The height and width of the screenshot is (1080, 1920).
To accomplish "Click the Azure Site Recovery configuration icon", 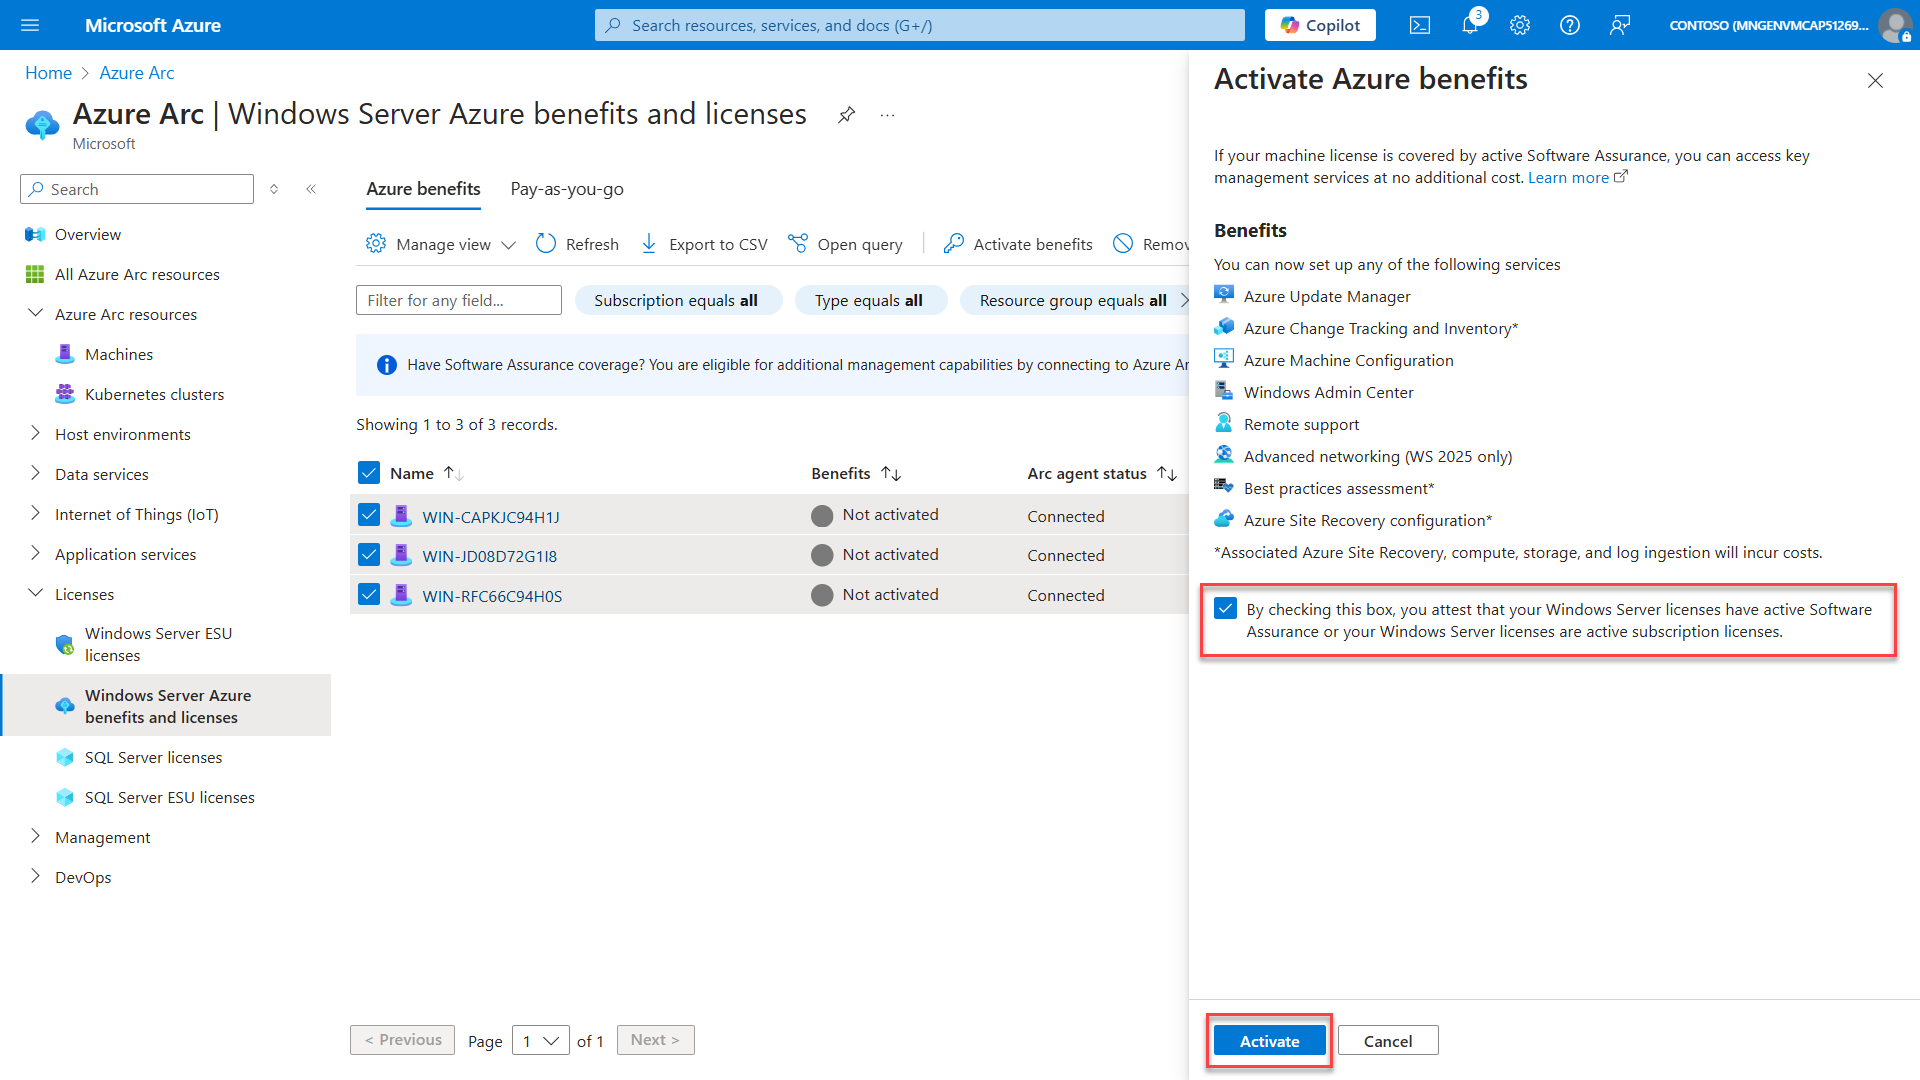I will coord(1224,520).
